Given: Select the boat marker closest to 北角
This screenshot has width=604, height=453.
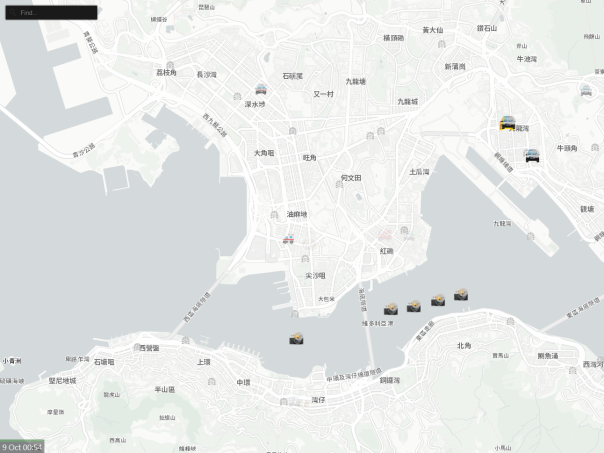Looking at the screenshot, I should [461, 295].
